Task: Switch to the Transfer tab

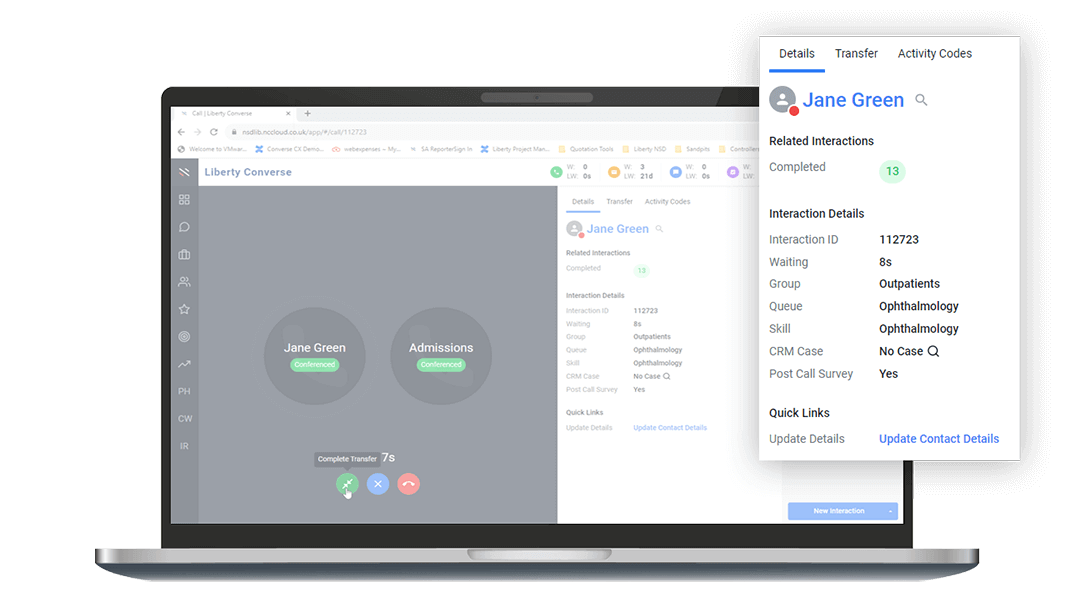Action: [x=856, y=53]
